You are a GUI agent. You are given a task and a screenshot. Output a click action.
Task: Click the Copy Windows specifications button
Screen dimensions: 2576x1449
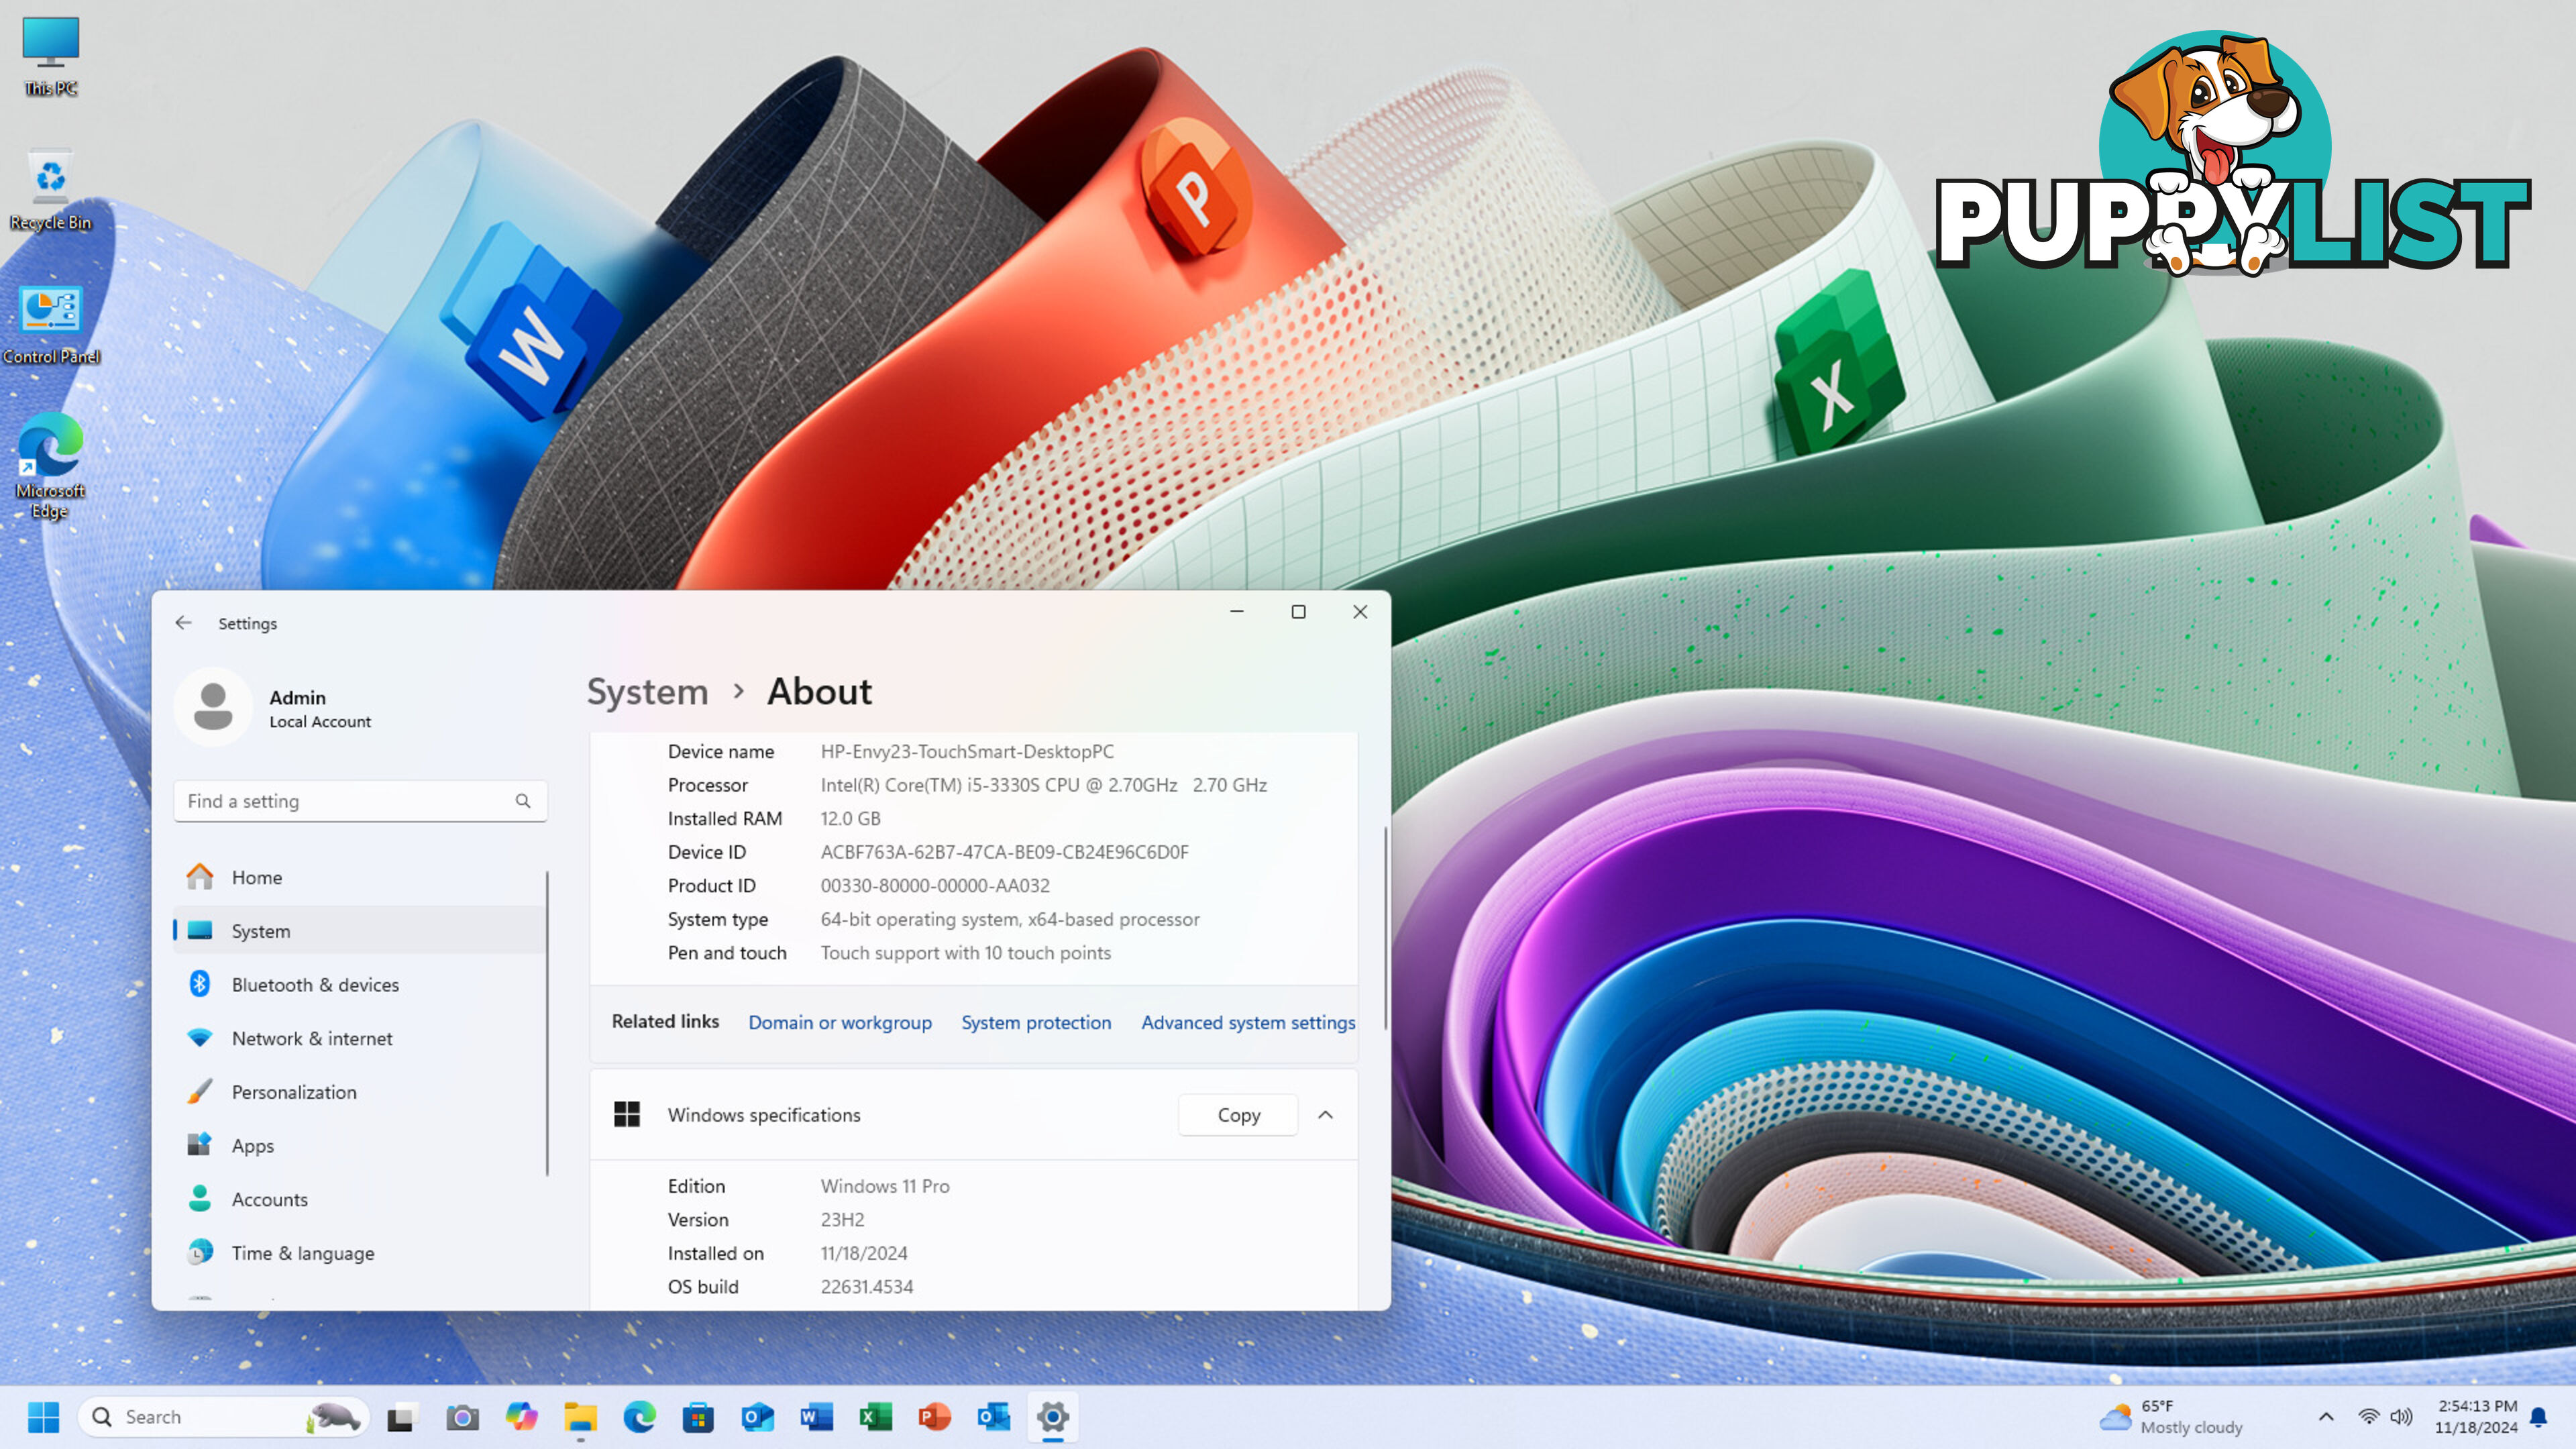(x=1238, y=1115)
